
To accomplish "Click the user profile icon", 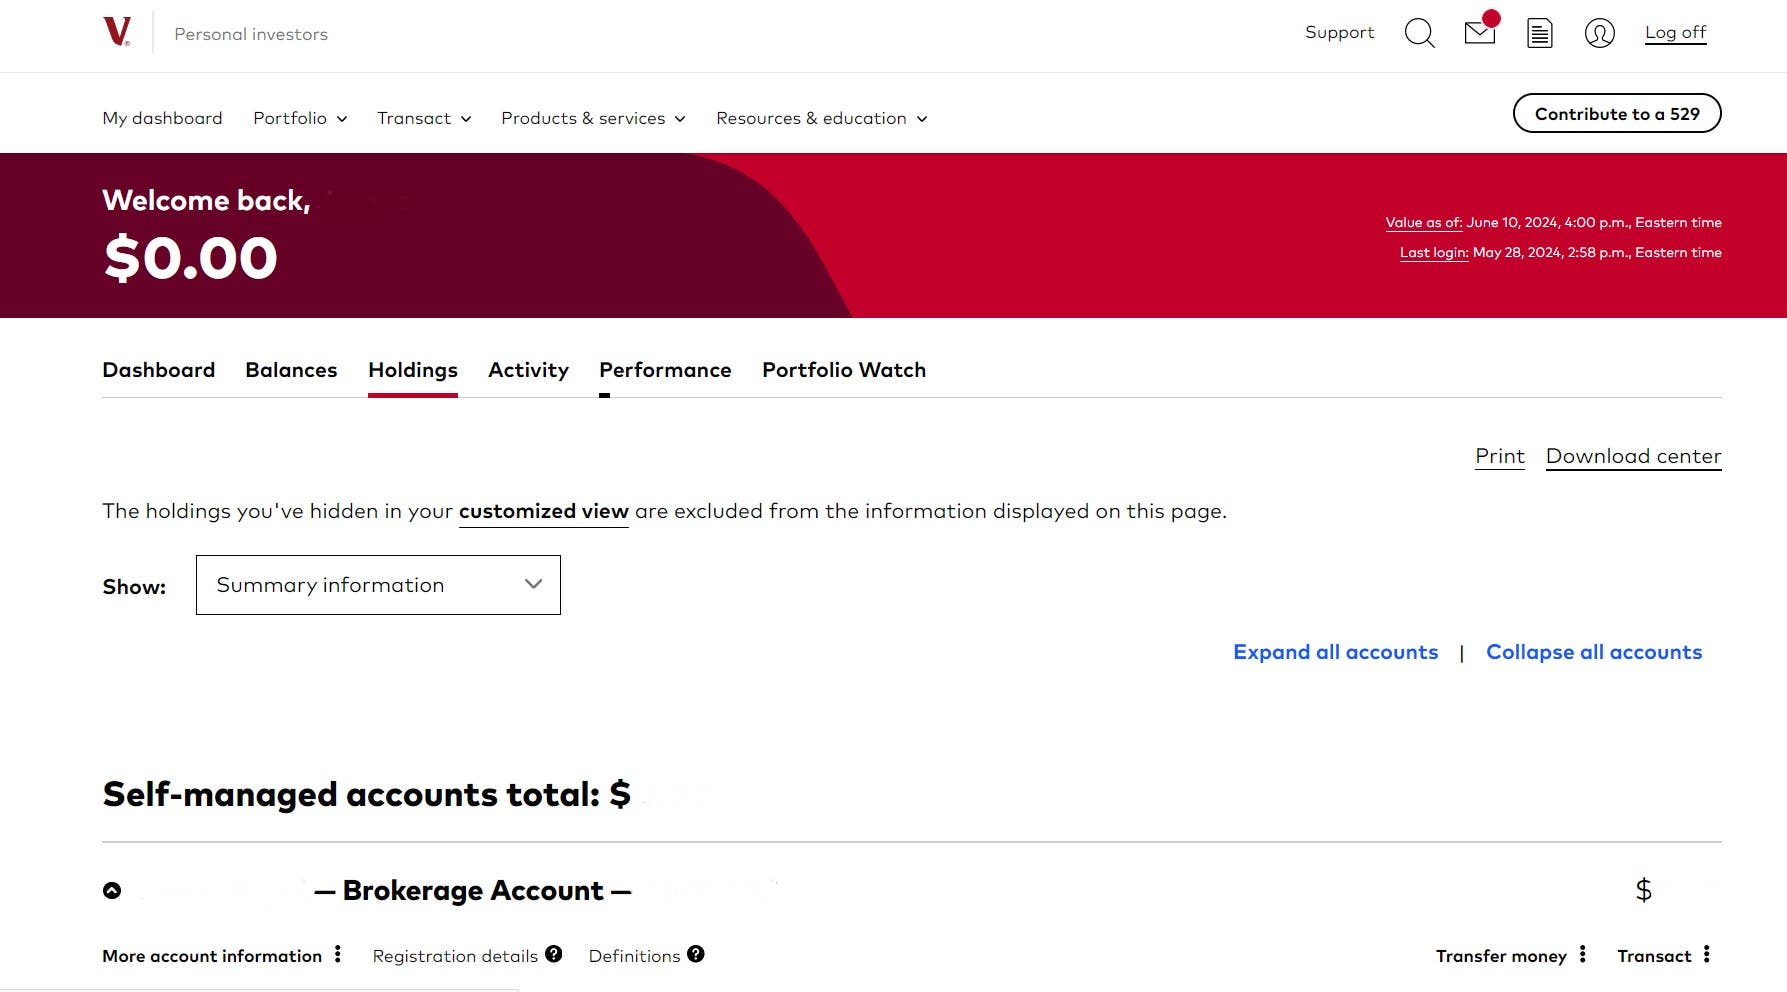I will coord(1599,33).
